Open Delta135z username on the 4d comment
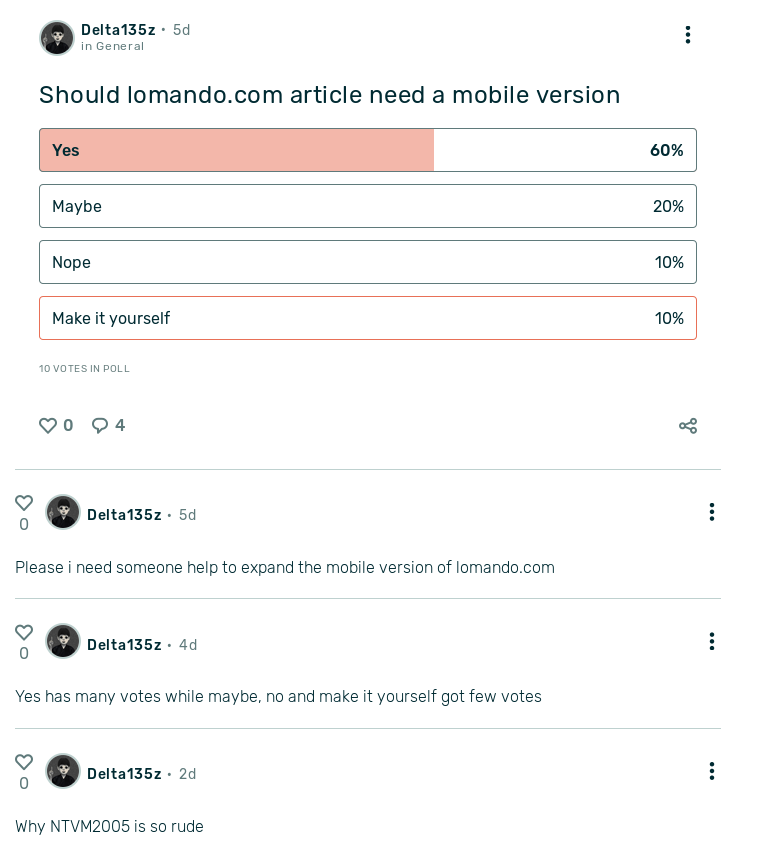This screenshot has height=844, width=769. (x=124, y=645)
